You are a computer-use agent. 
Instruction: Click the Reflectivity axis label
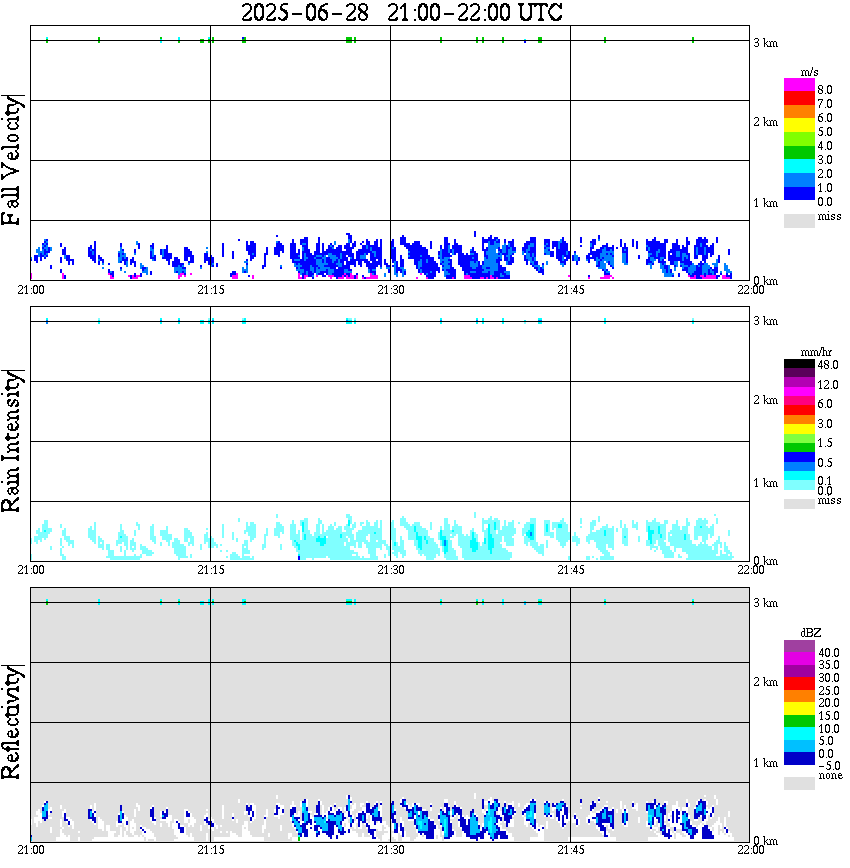pyautogui.click(x=12, y=722)
